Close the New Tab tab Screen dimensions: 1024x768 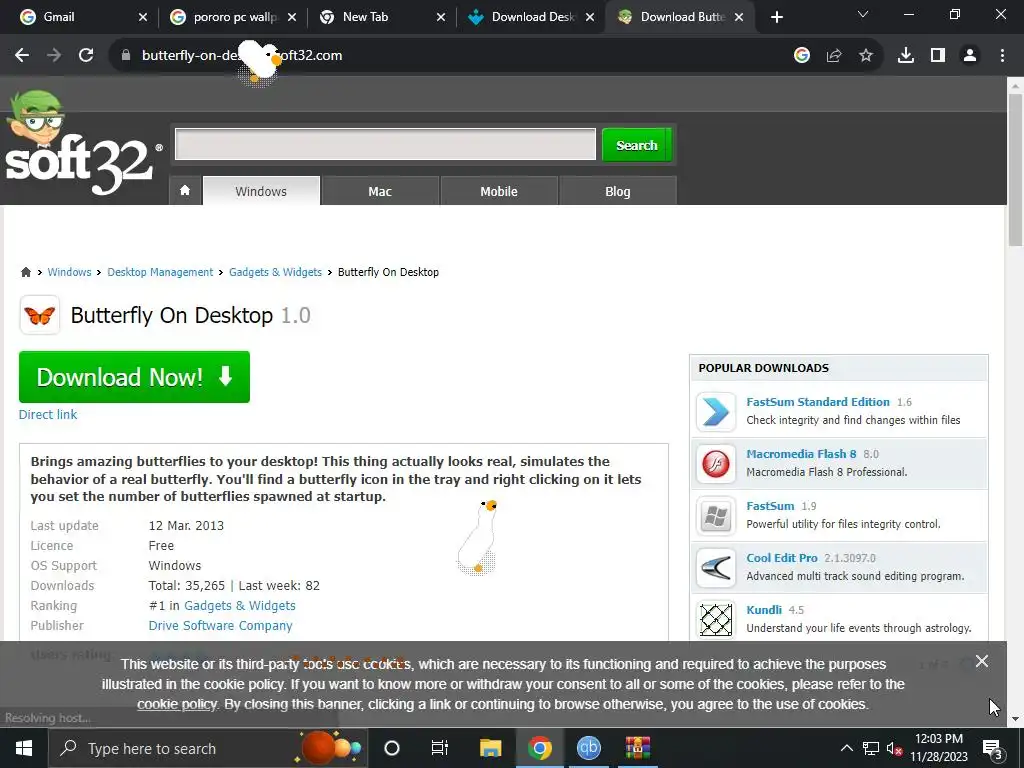click(x=441, y=18)
